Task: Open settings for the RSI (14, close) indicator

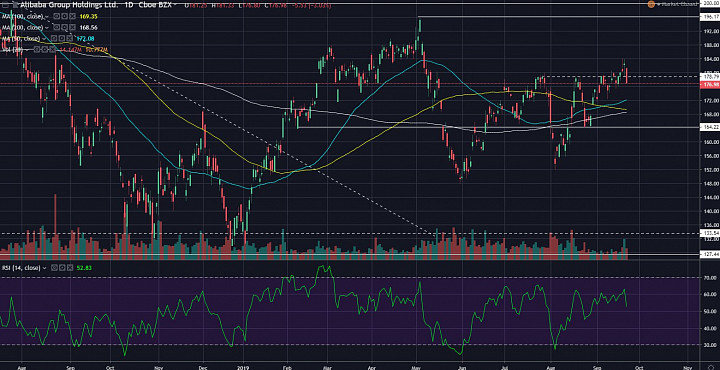Action: [x=62, y=268]
